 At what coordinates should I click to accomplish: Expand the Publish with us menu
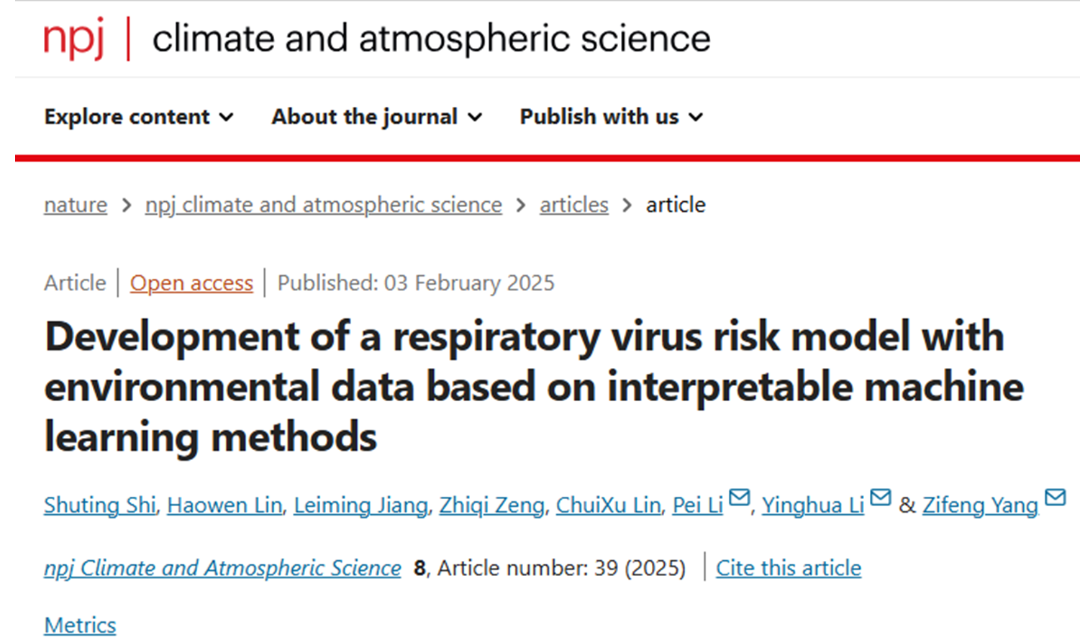[x=611, y=117]
